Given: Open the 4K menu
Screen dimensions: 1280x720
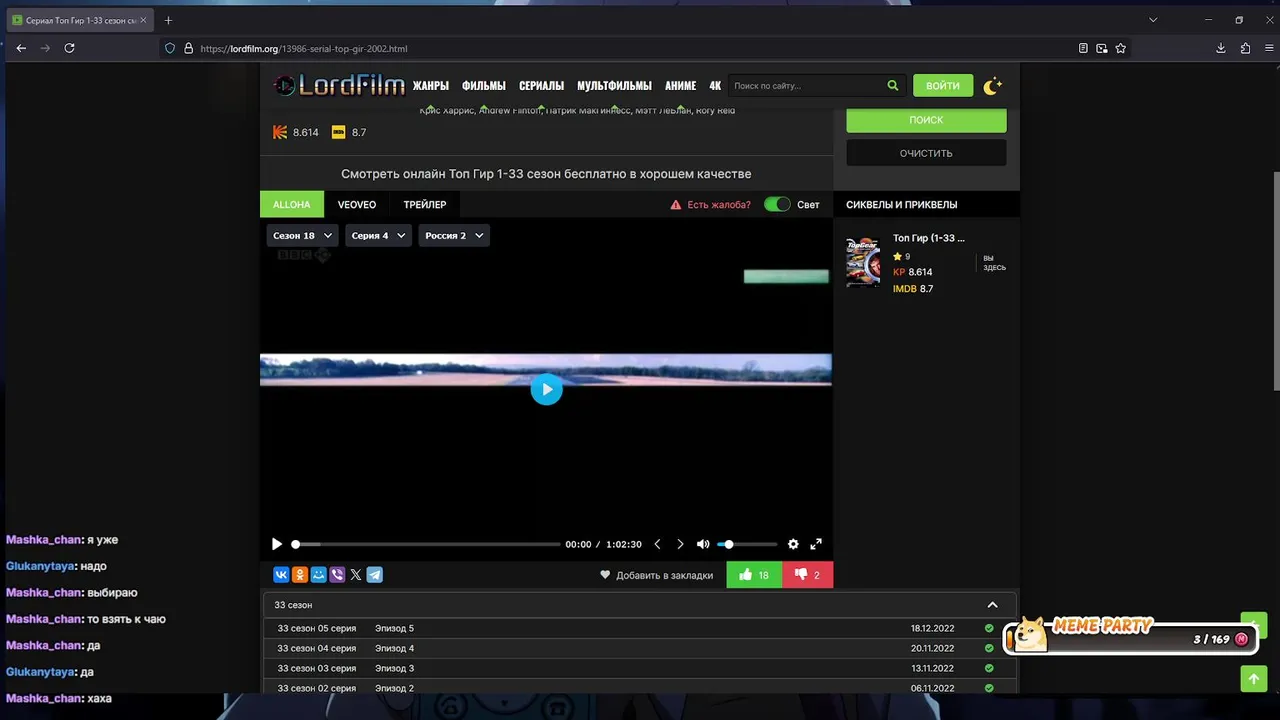Looking at the screenshot, I should click(715, 86).
